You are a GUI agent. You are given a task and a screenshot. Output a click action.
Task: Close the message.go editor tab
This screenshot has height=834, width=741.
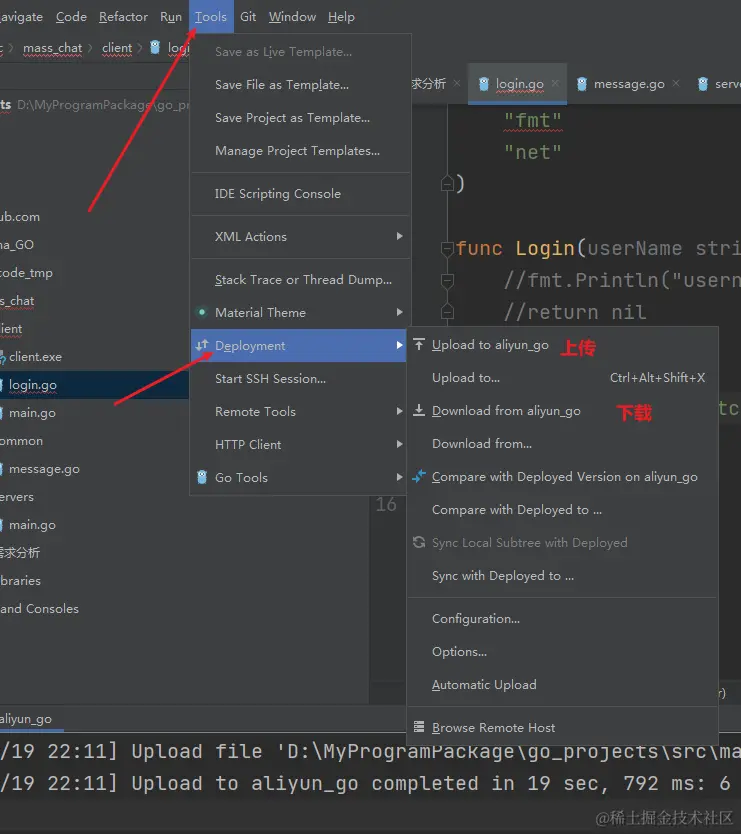(676, 84)
